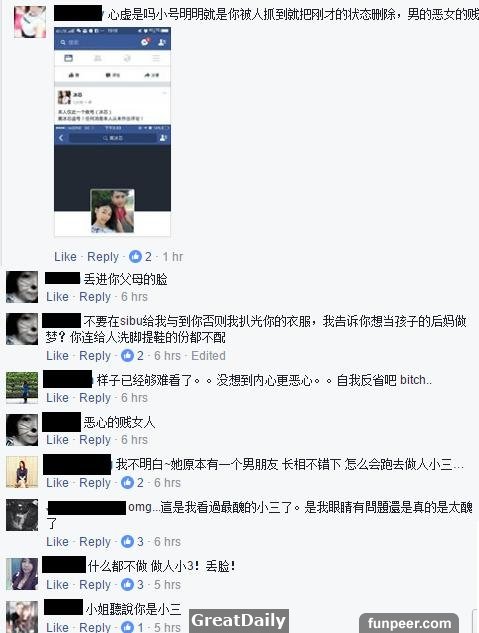The width and height of the screenshot is (479, 633).
Task: Click the like icon on 什么都不做 comment
Action: [127, 585]
